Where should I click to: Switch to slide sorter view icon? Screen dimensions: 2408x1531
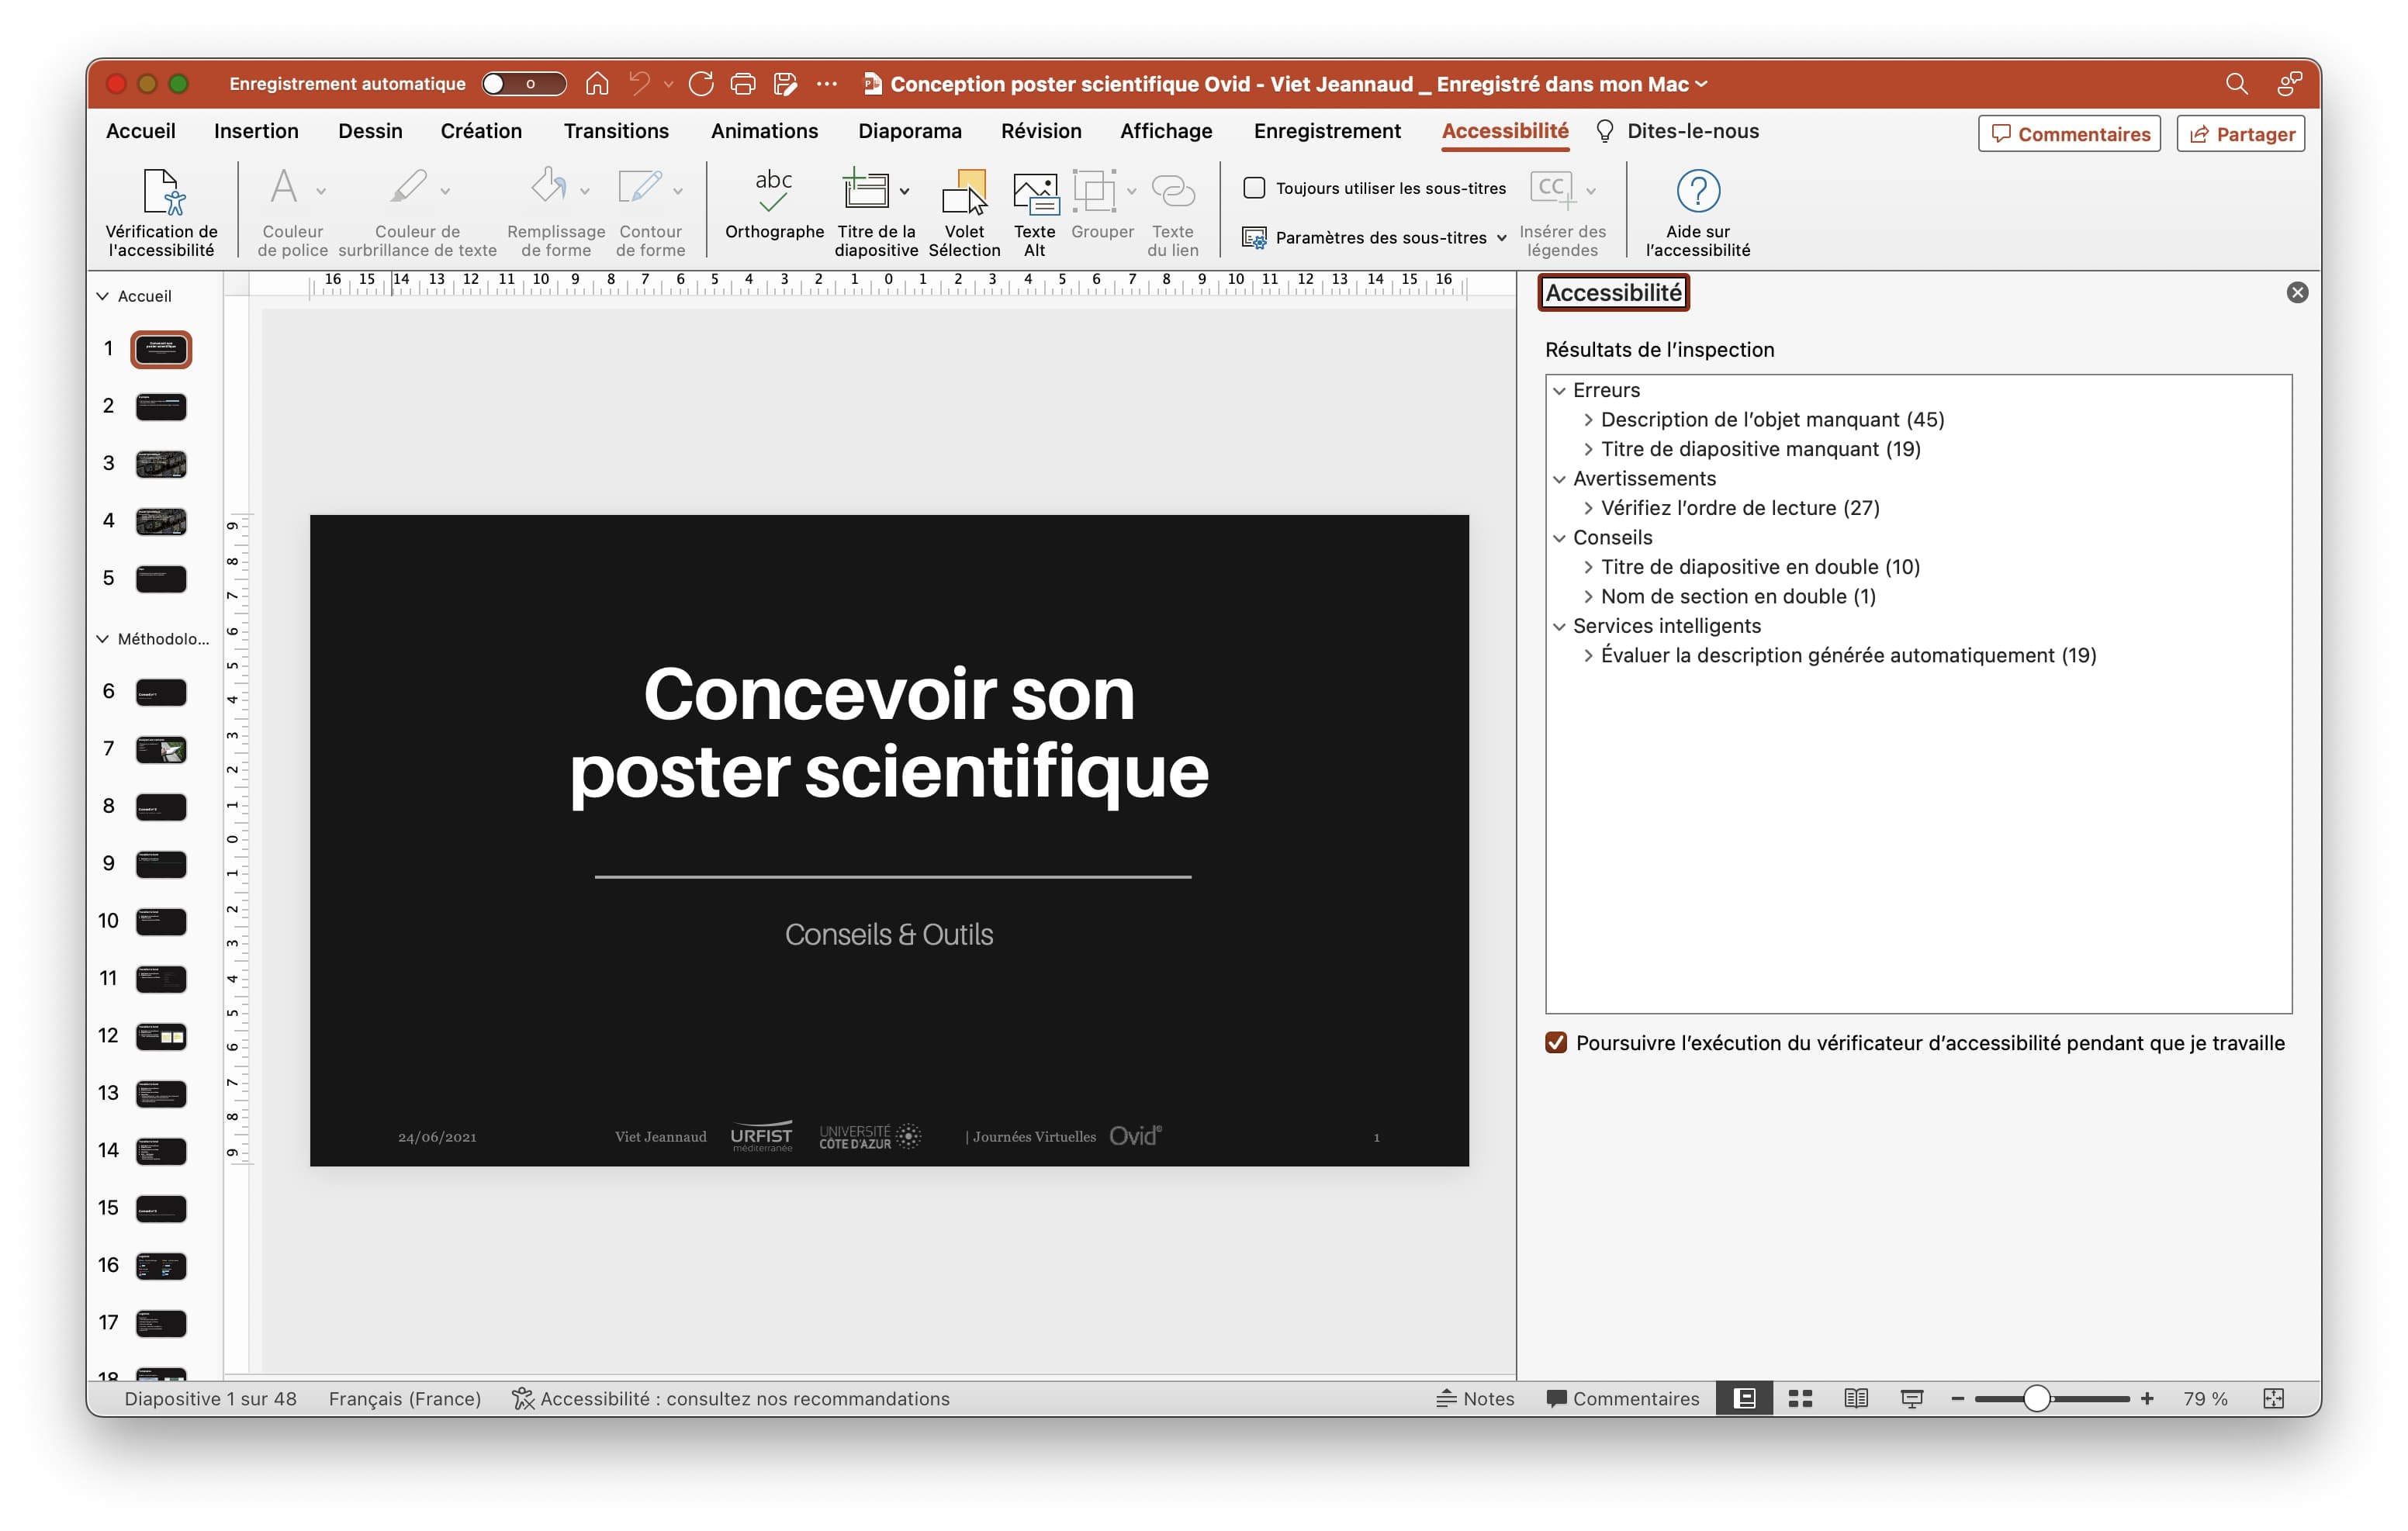tap(1800, 1398)
